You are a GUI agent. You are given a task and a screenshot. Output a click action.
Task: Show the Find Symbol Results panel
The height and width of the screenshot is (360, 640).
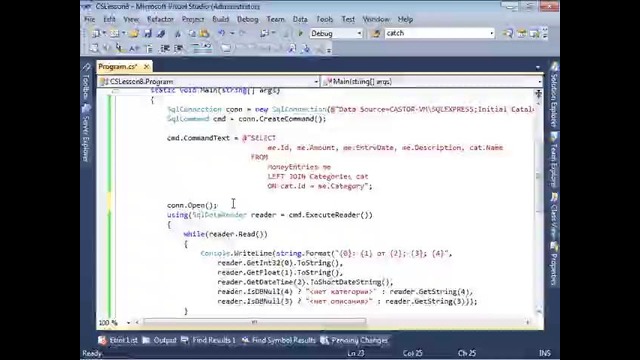[279, 340]
